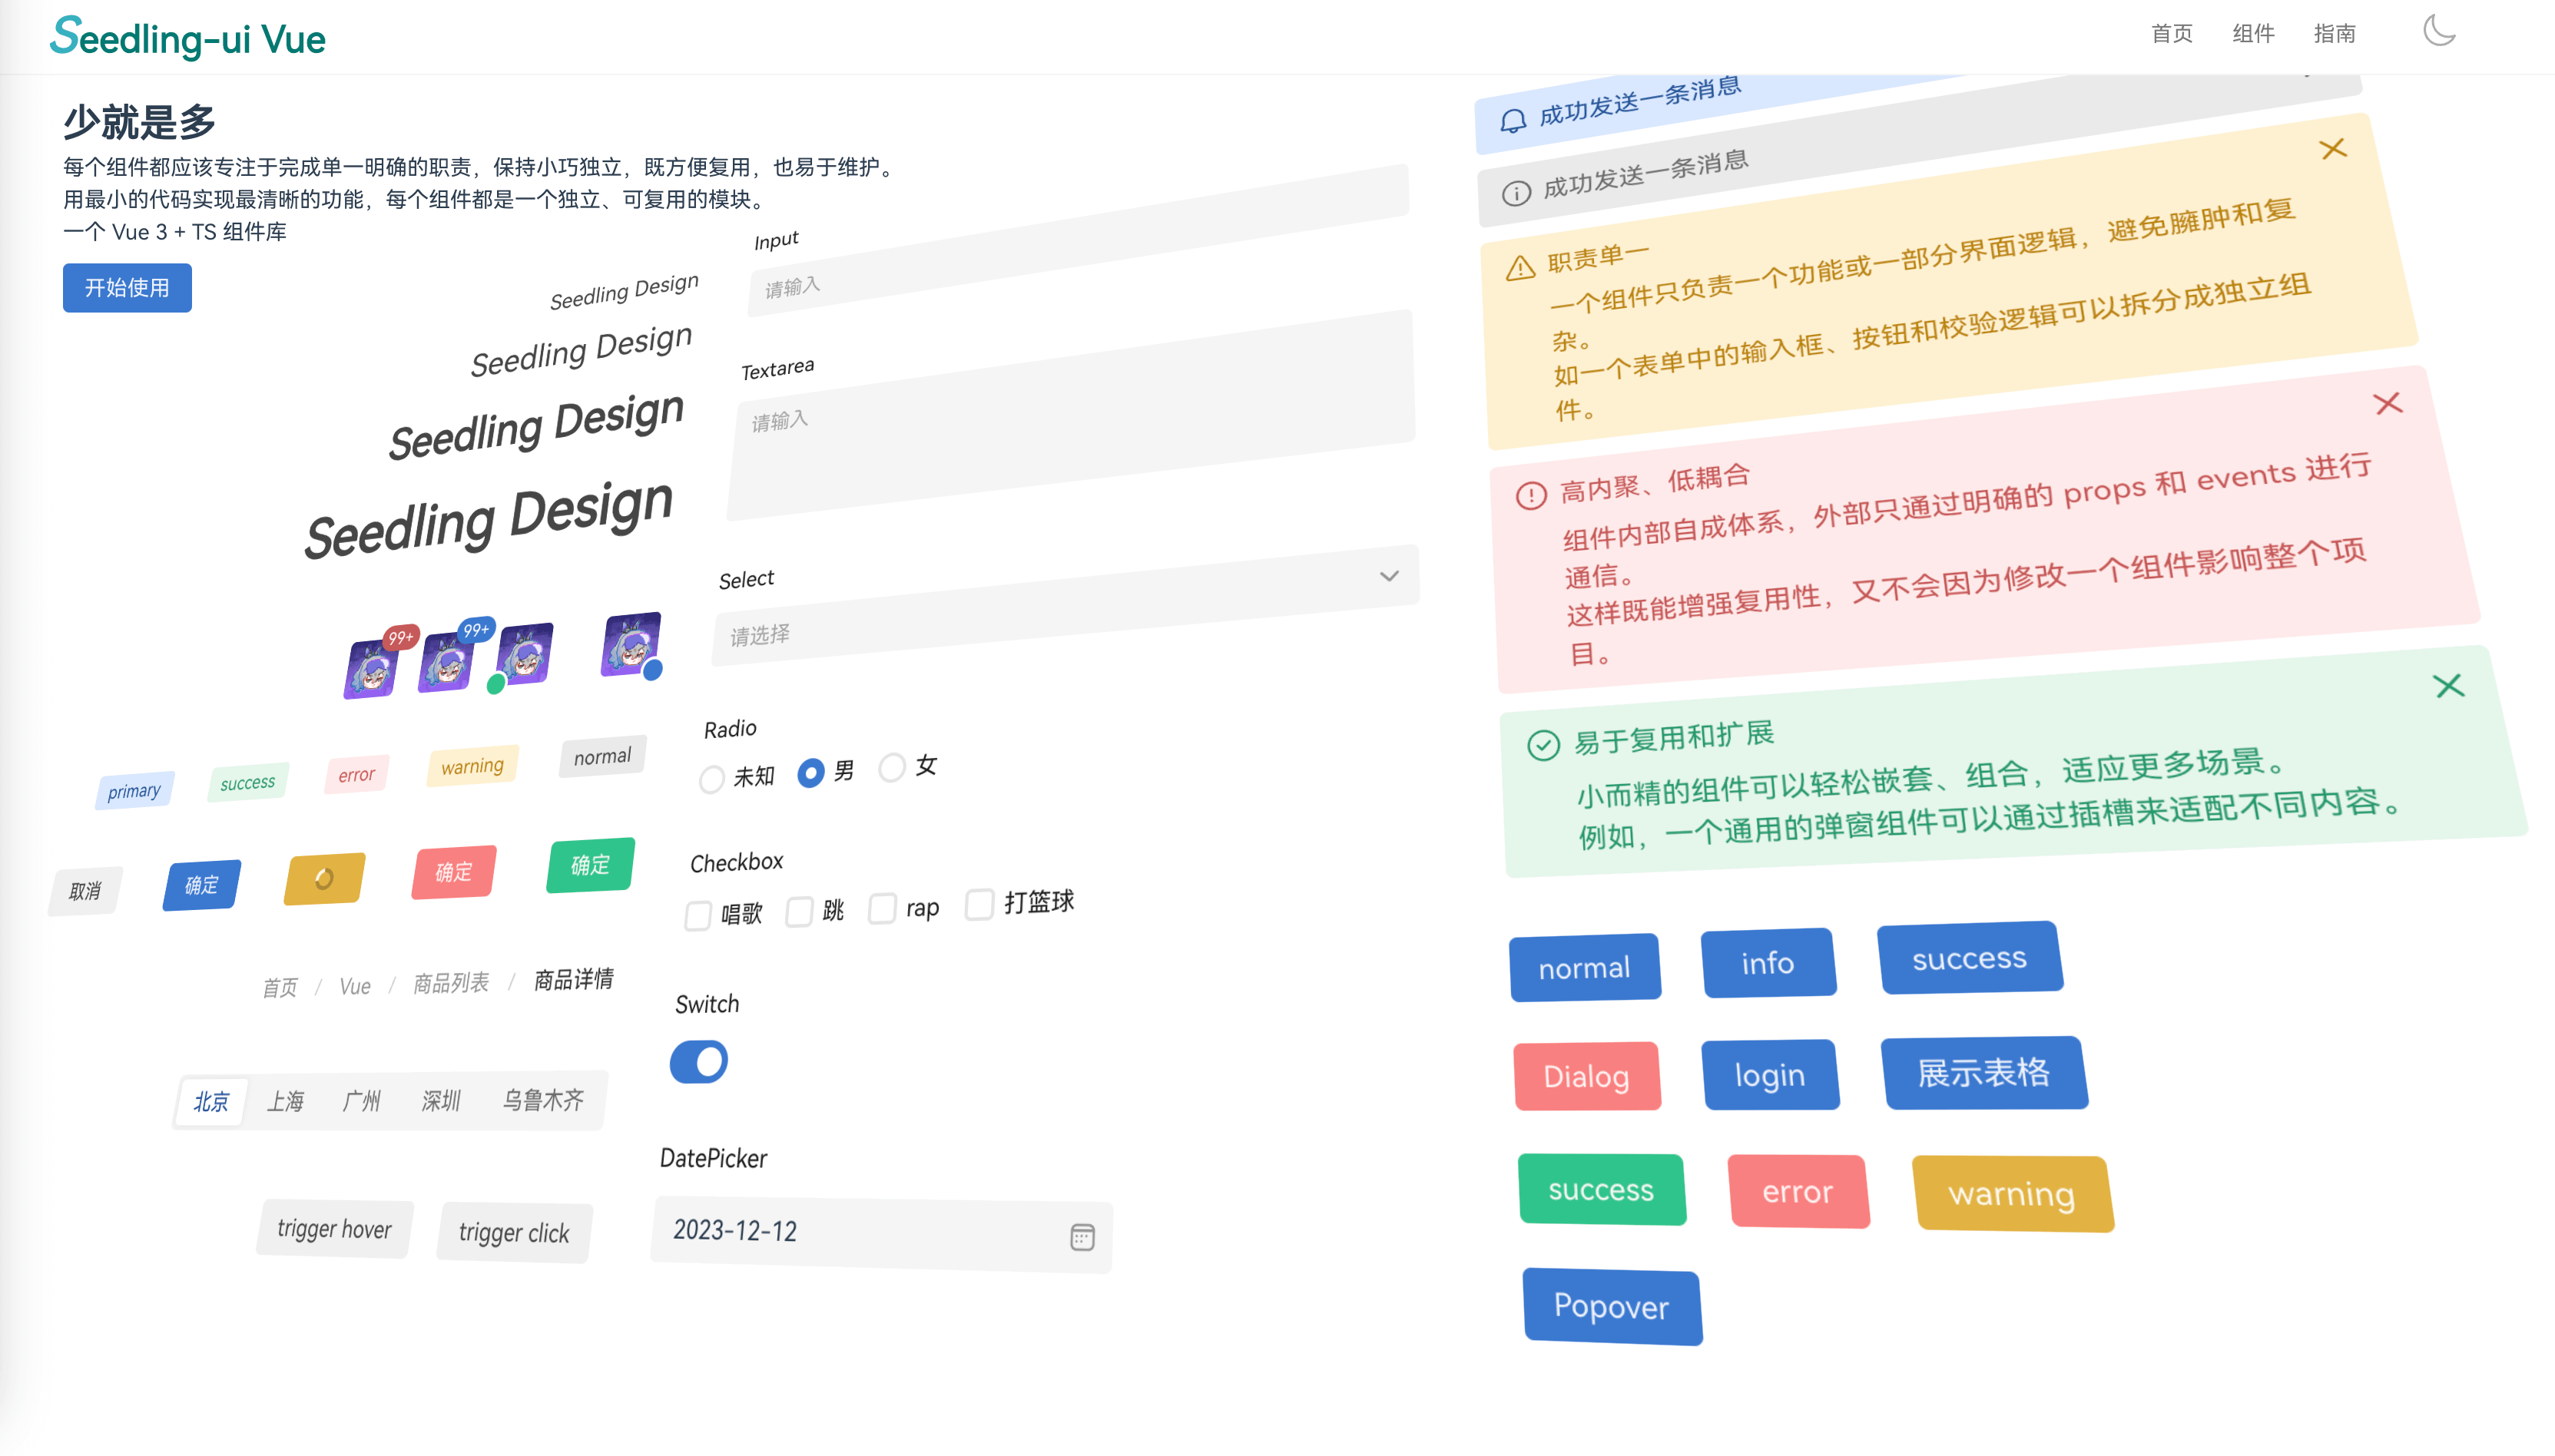Viewport: 2555px width, 1456px height.
Task: Select the 女 radio option
Action: coord(892,768)
